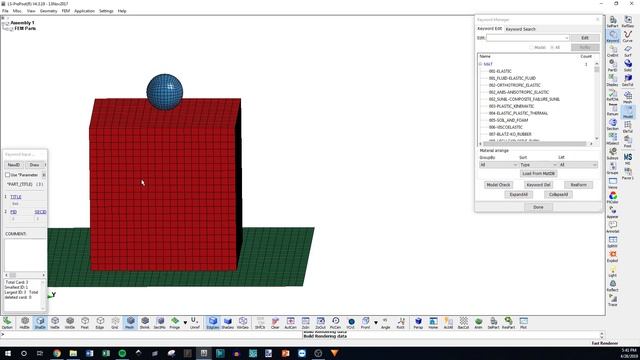Click the BacCol background color icon
This screenshot has height=360, width=640.
(x=463, y=322)
